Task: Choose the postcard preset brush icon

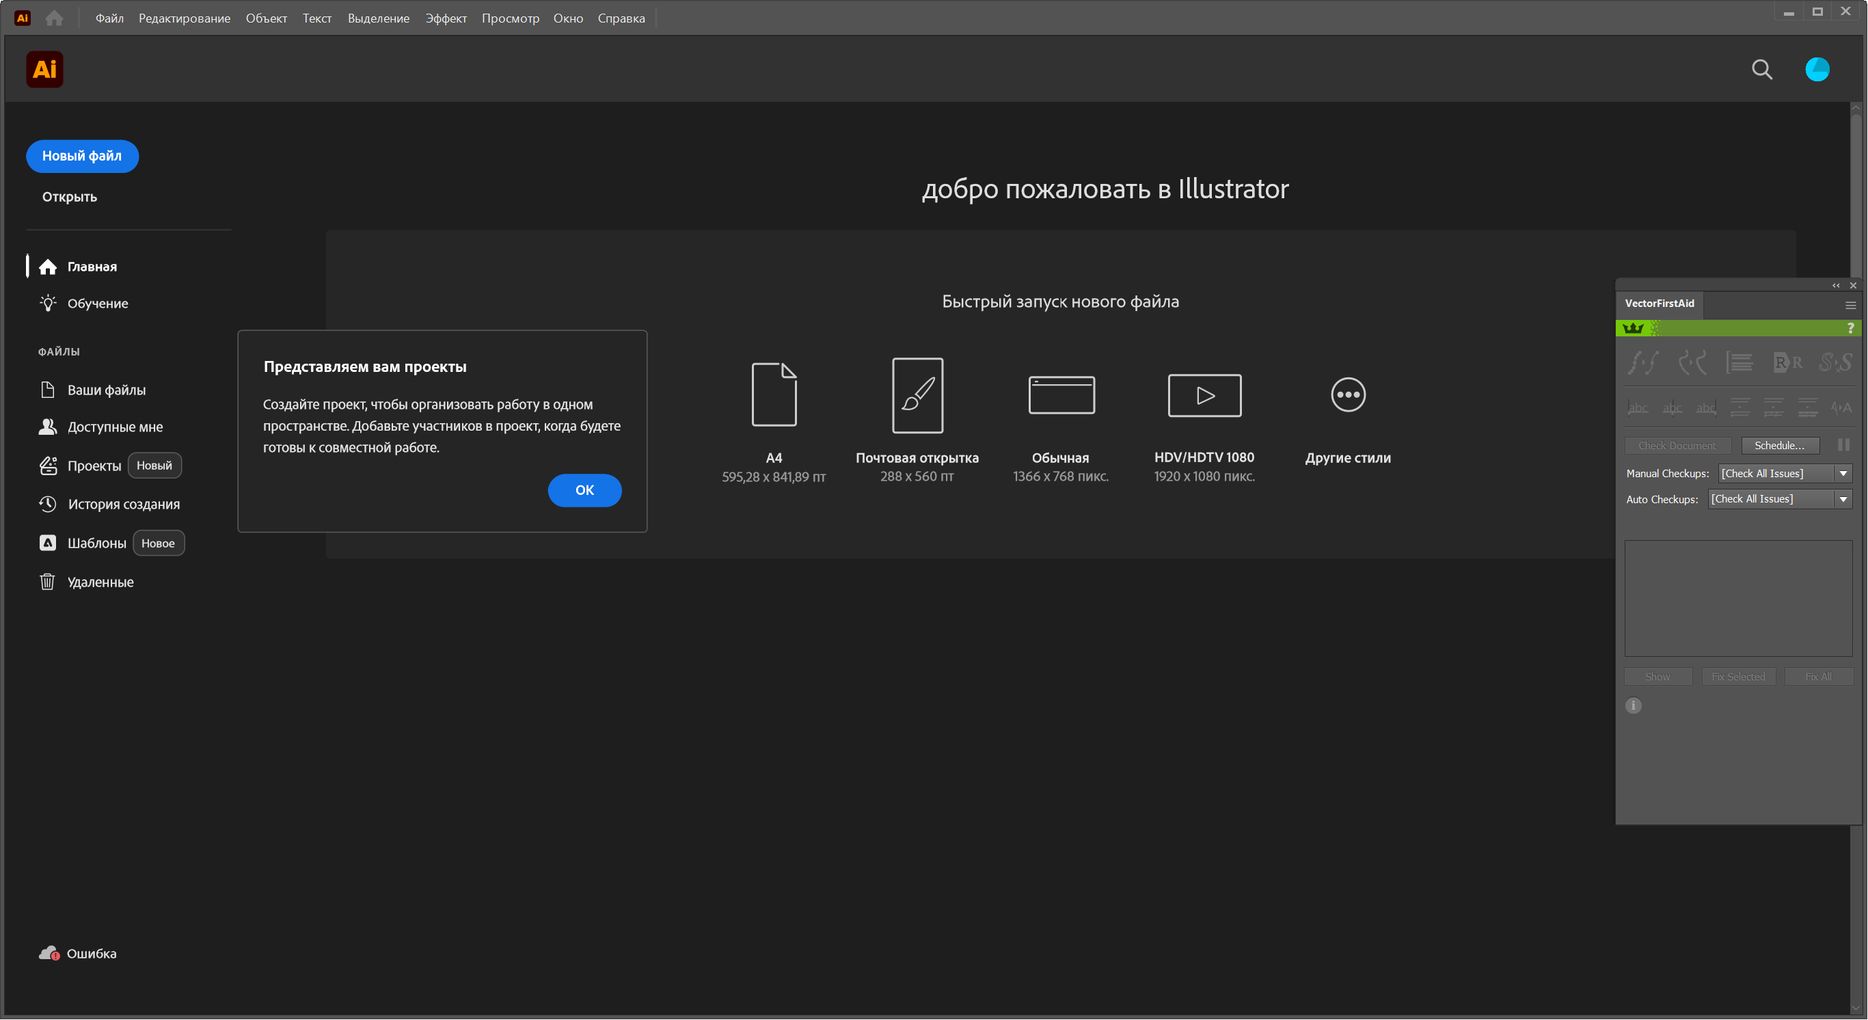Action: (917, 395)
